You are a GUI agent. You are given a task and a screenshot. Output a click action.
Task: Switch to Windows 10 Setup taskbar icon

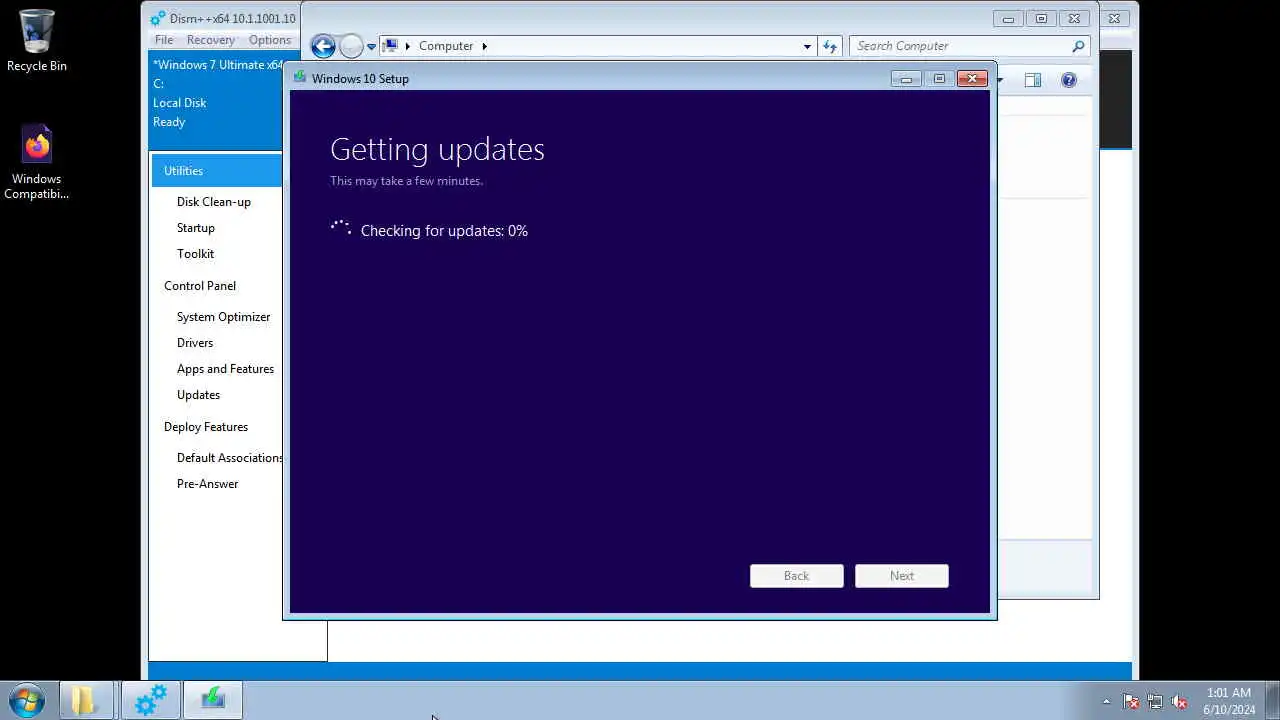pyautogui.click(x=213, y=700)
